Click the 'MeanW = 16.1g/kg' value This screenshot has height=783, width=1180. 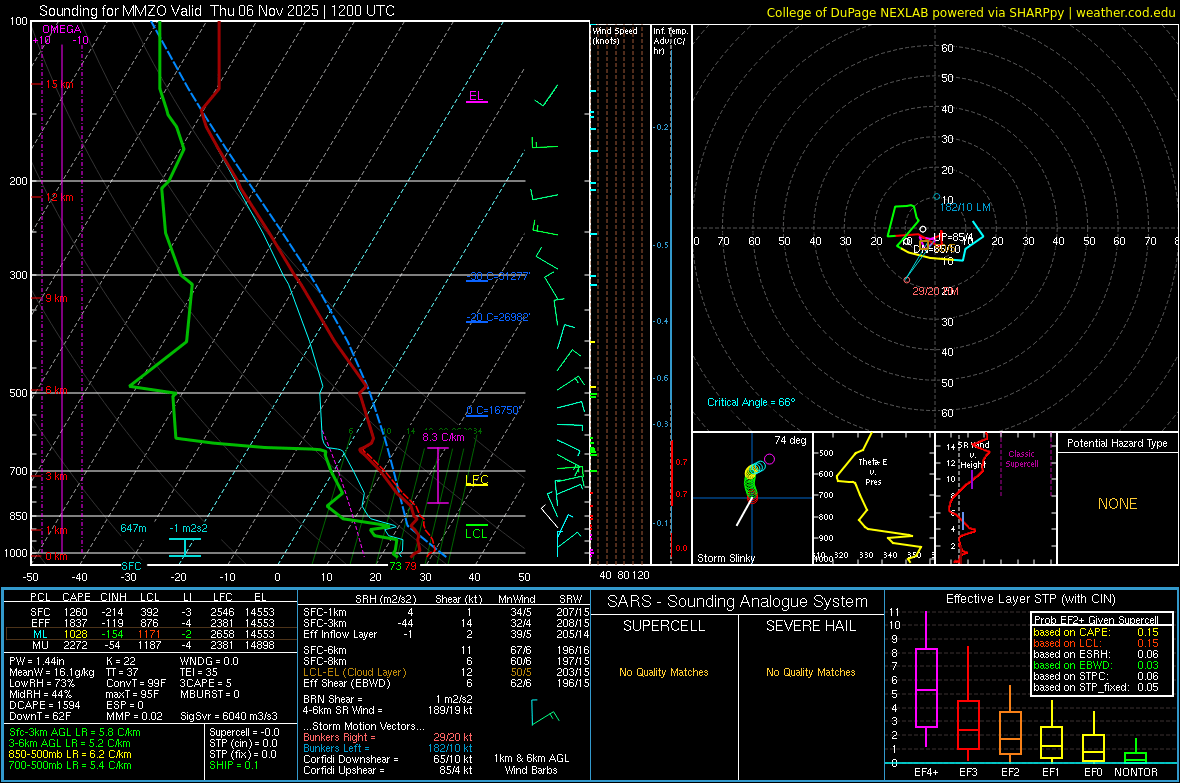coord(52,672)
